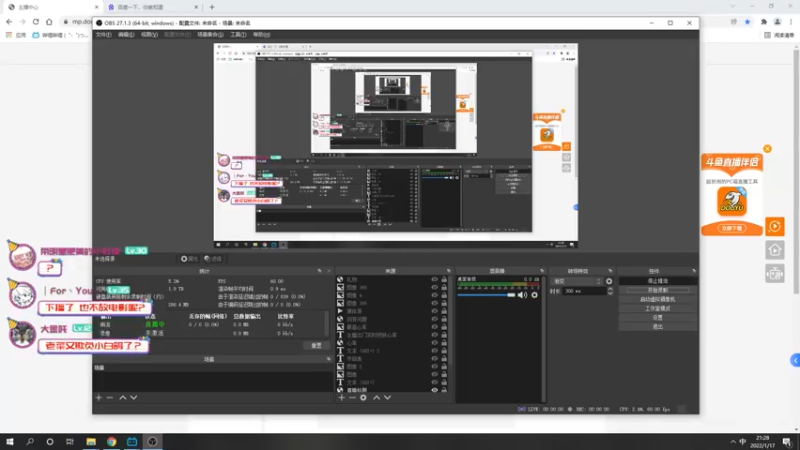Open 文件 menu in OBS
Screen dimensions: 800x450
click(x=104, y=35)
